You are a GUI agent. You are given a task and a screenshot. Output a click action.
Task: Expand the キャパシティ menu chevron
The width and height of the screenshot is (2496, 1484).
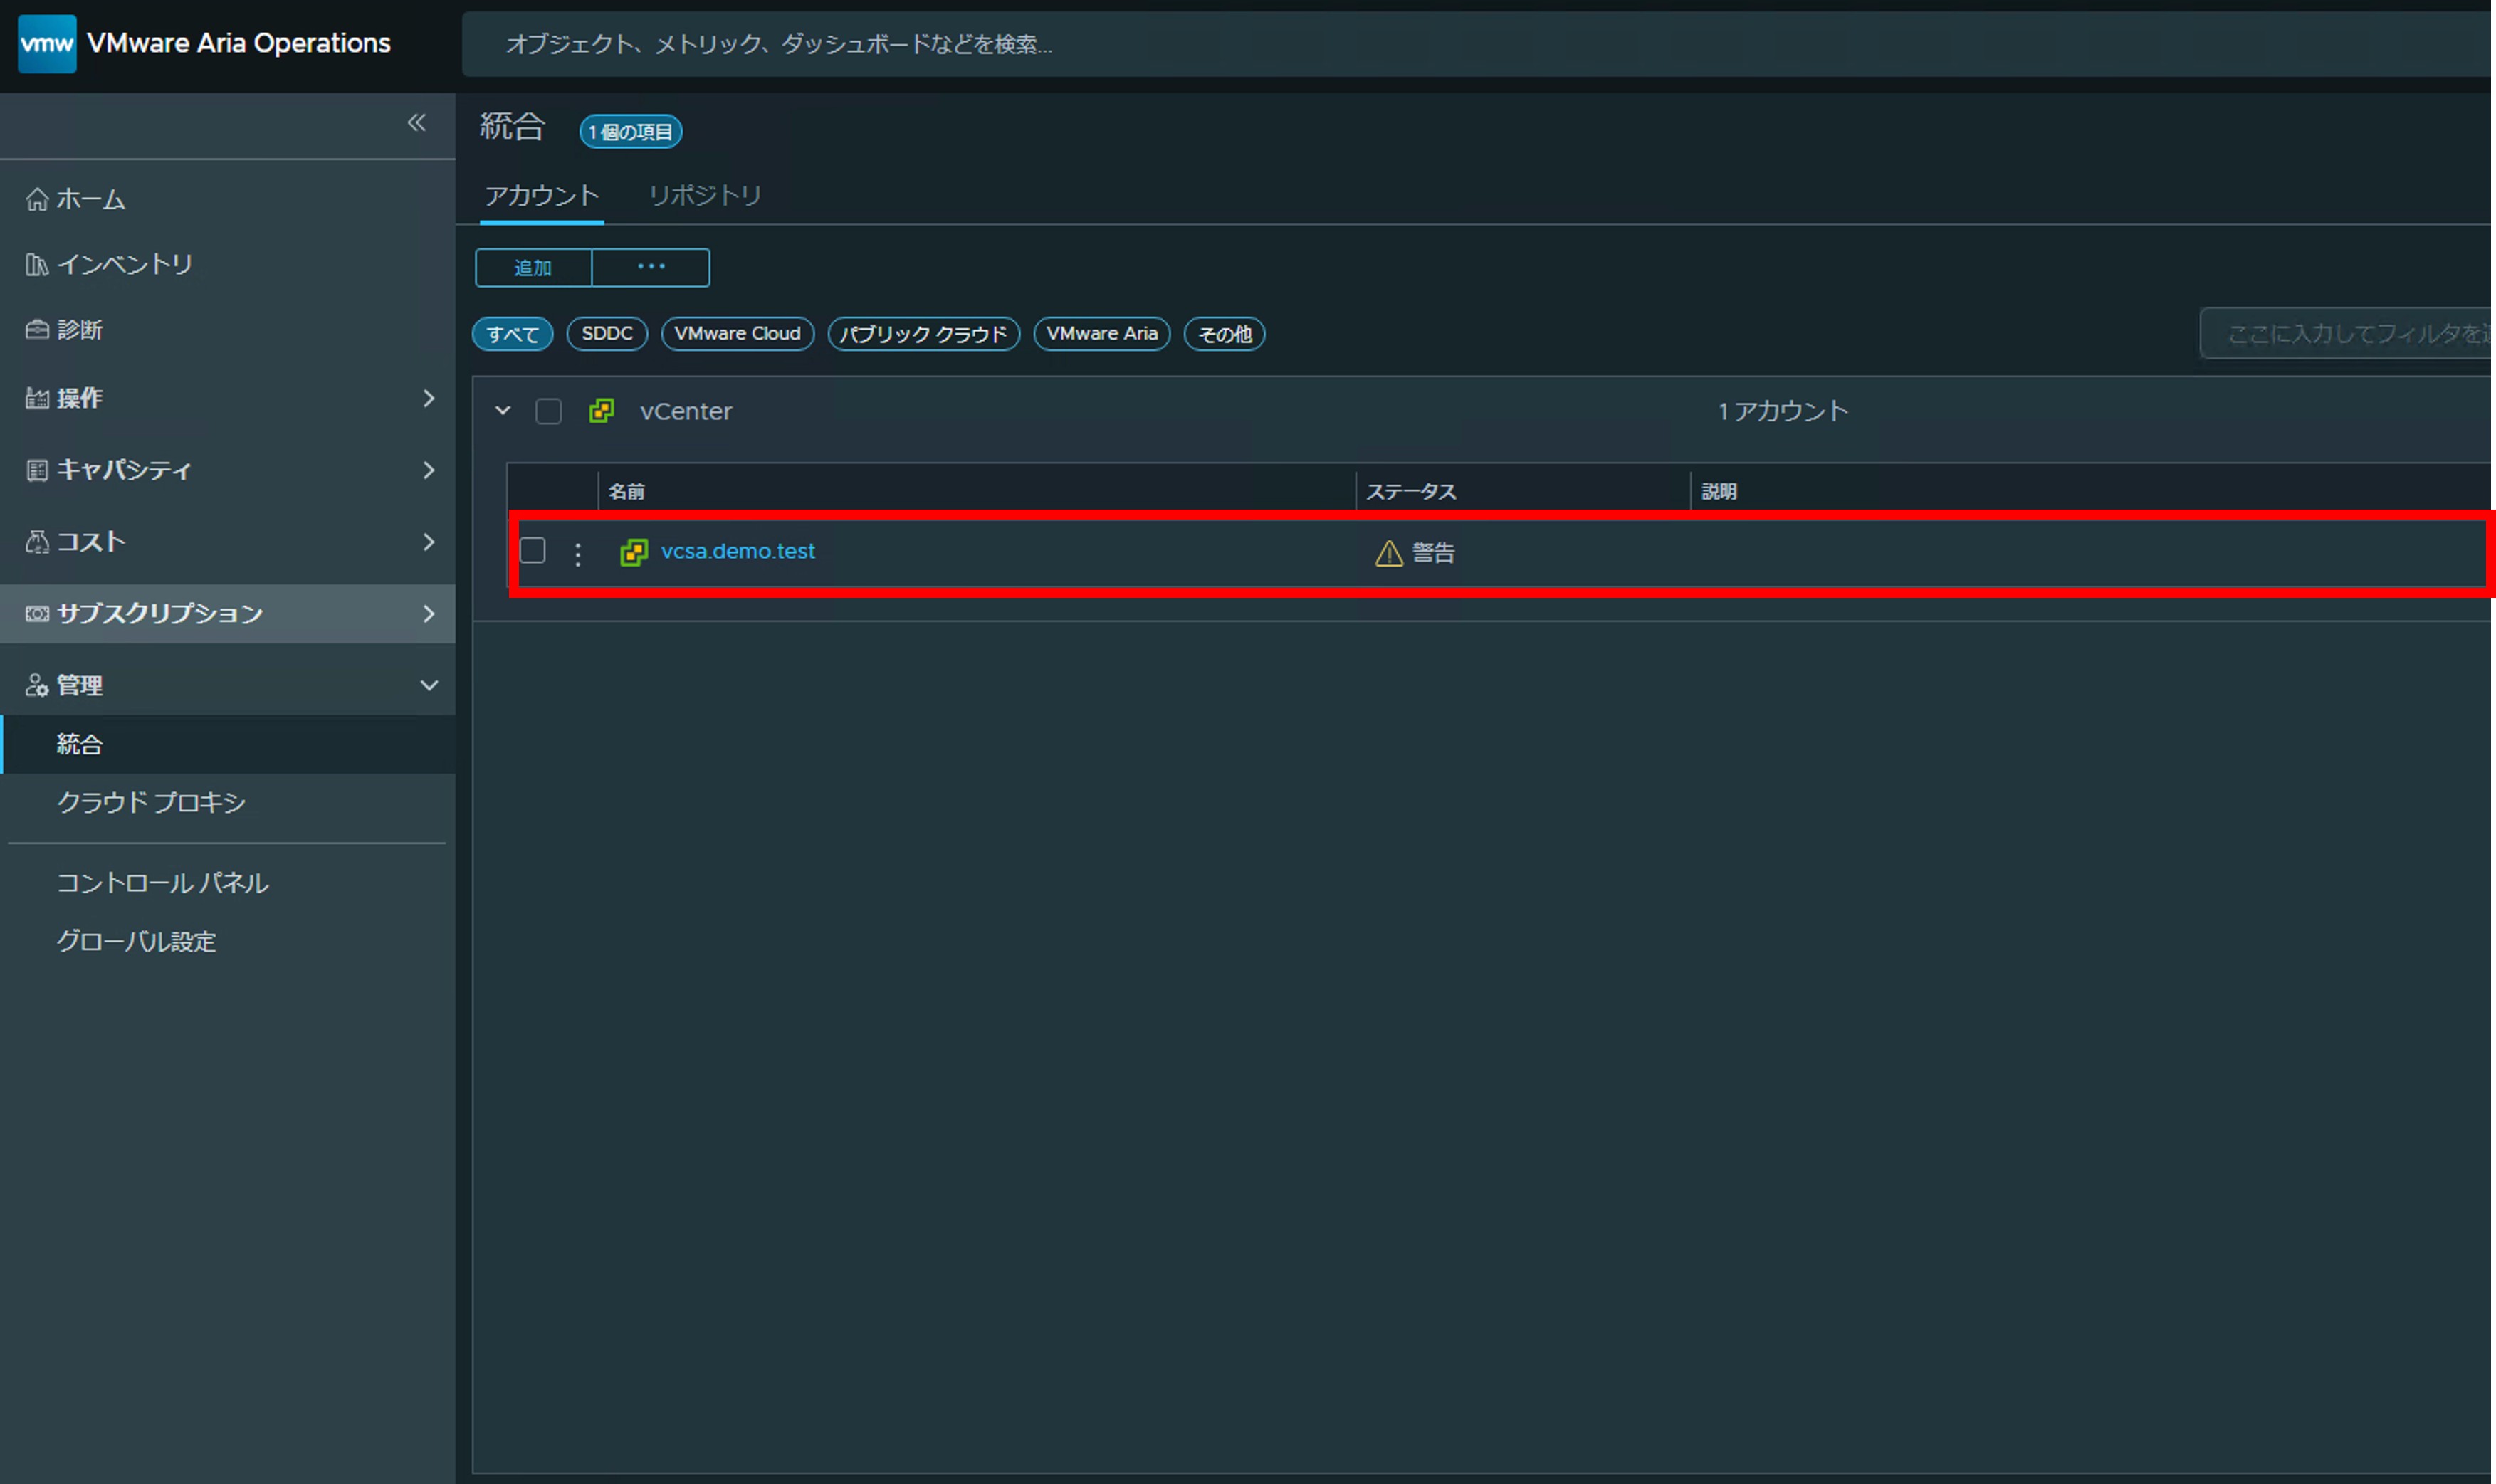429,470
